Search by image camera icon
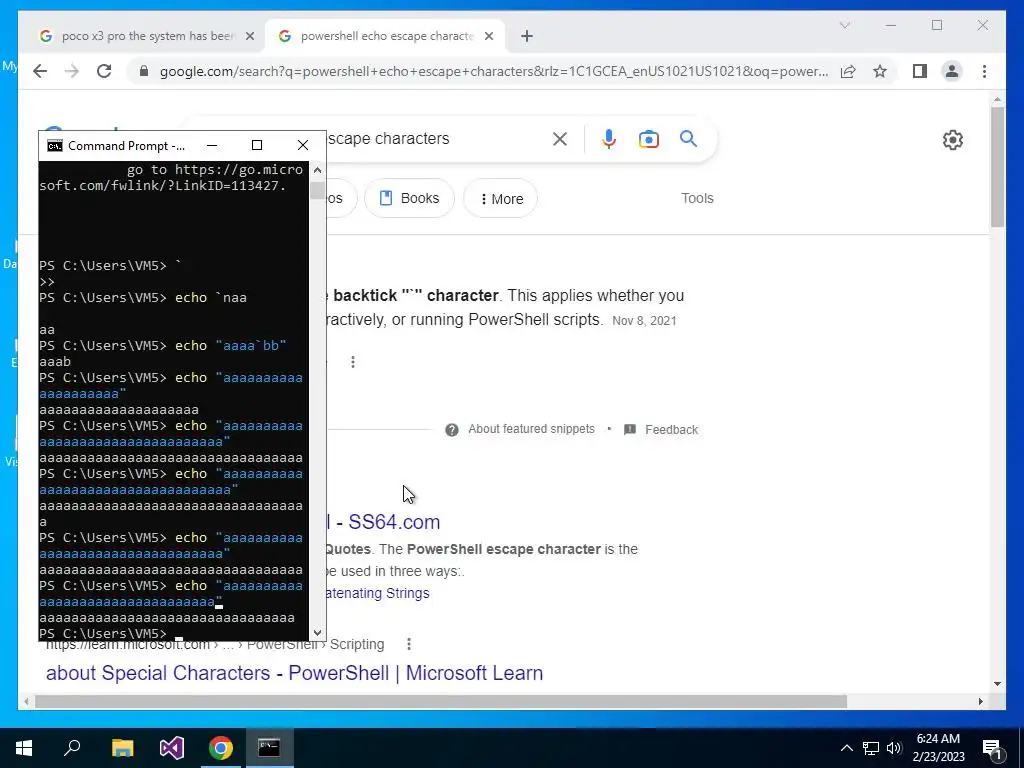The width and height of the screenshot is (1024, 768). (x=648, y=139)
